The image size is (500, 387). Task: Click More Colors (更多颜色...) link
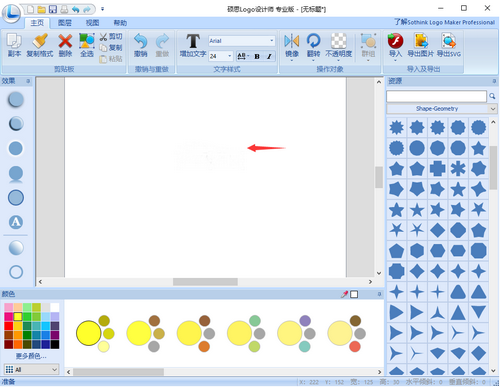31,356
